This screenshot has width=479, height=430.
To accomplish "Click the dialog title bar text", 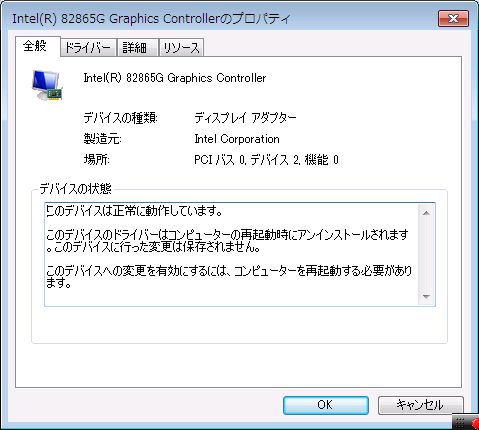I will coord(151,18).
